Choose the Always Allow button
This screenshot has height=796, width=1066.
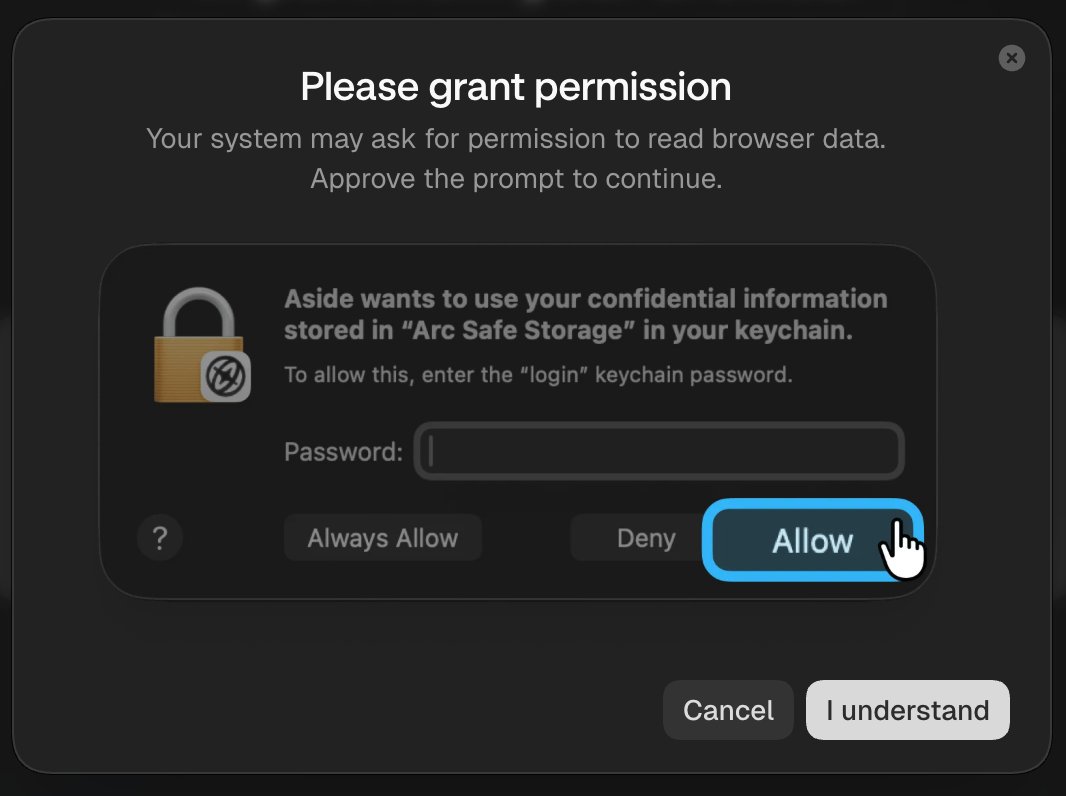coord(383,538)
